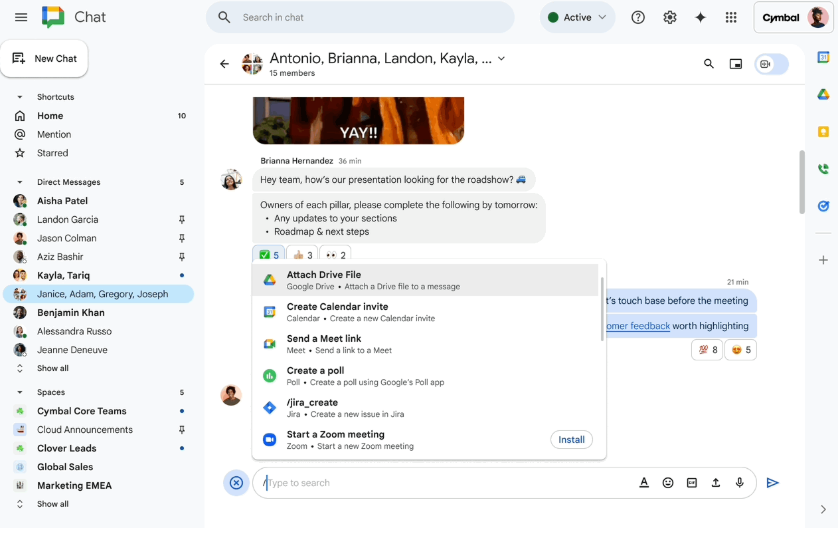Expand the group conversation name dropdown
This screenshot has width=838, height=544.
[501, 59]
